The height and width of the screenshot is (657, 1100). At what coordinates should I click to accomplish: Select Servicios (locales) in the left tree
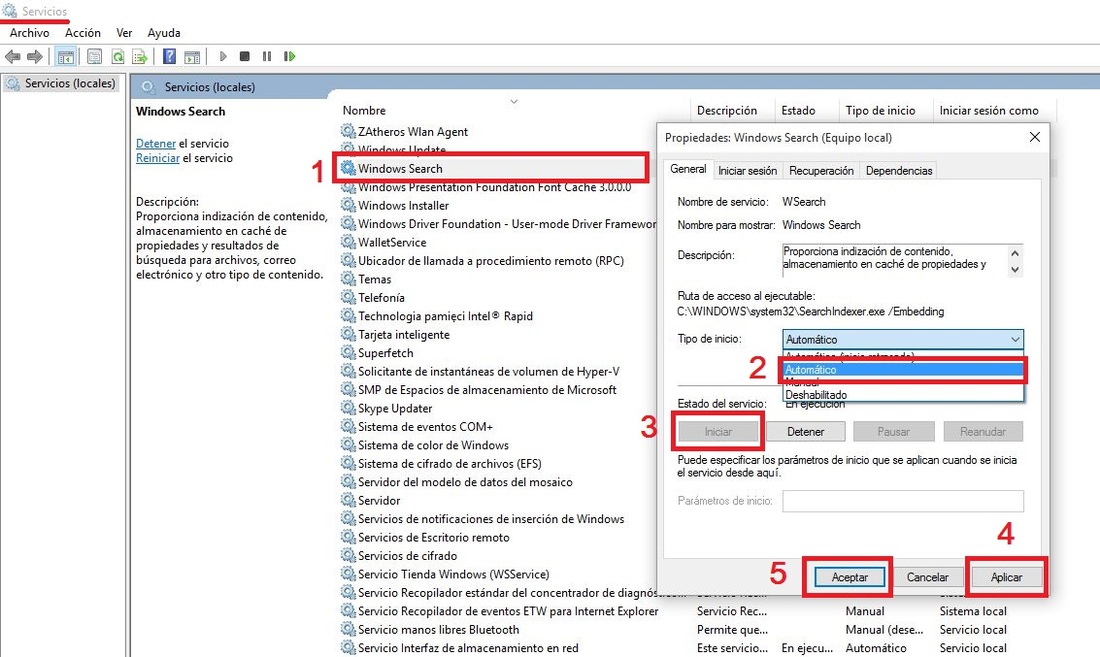[69, 83]
